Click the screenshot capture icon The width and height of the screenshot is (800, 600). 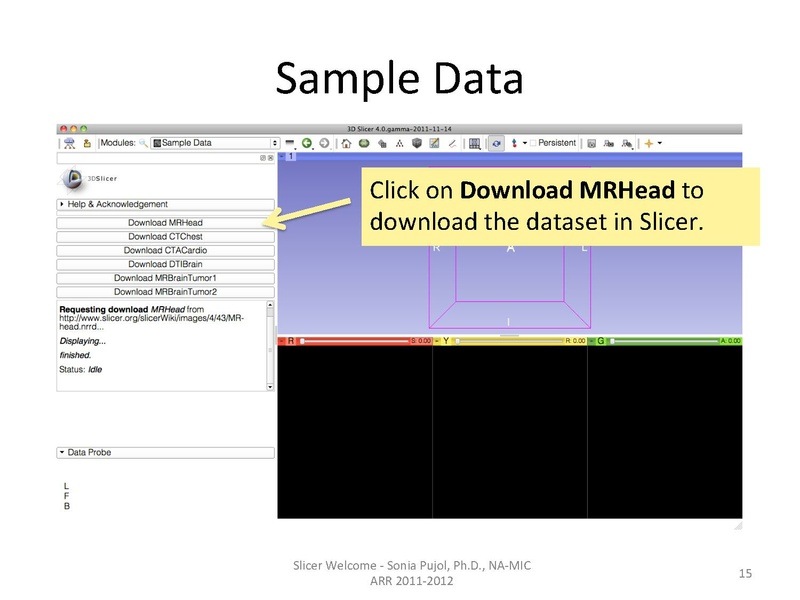tap(591, 143)
